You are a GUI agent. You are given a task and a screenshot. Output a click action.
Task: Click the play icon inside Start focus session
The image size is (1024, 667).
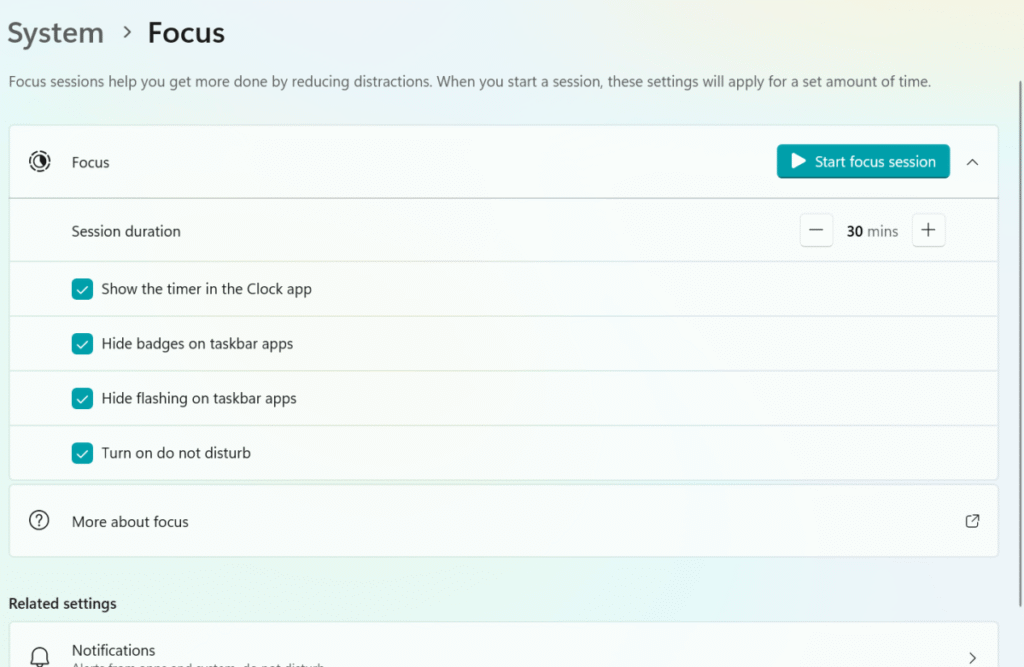(x=799, y=161)
